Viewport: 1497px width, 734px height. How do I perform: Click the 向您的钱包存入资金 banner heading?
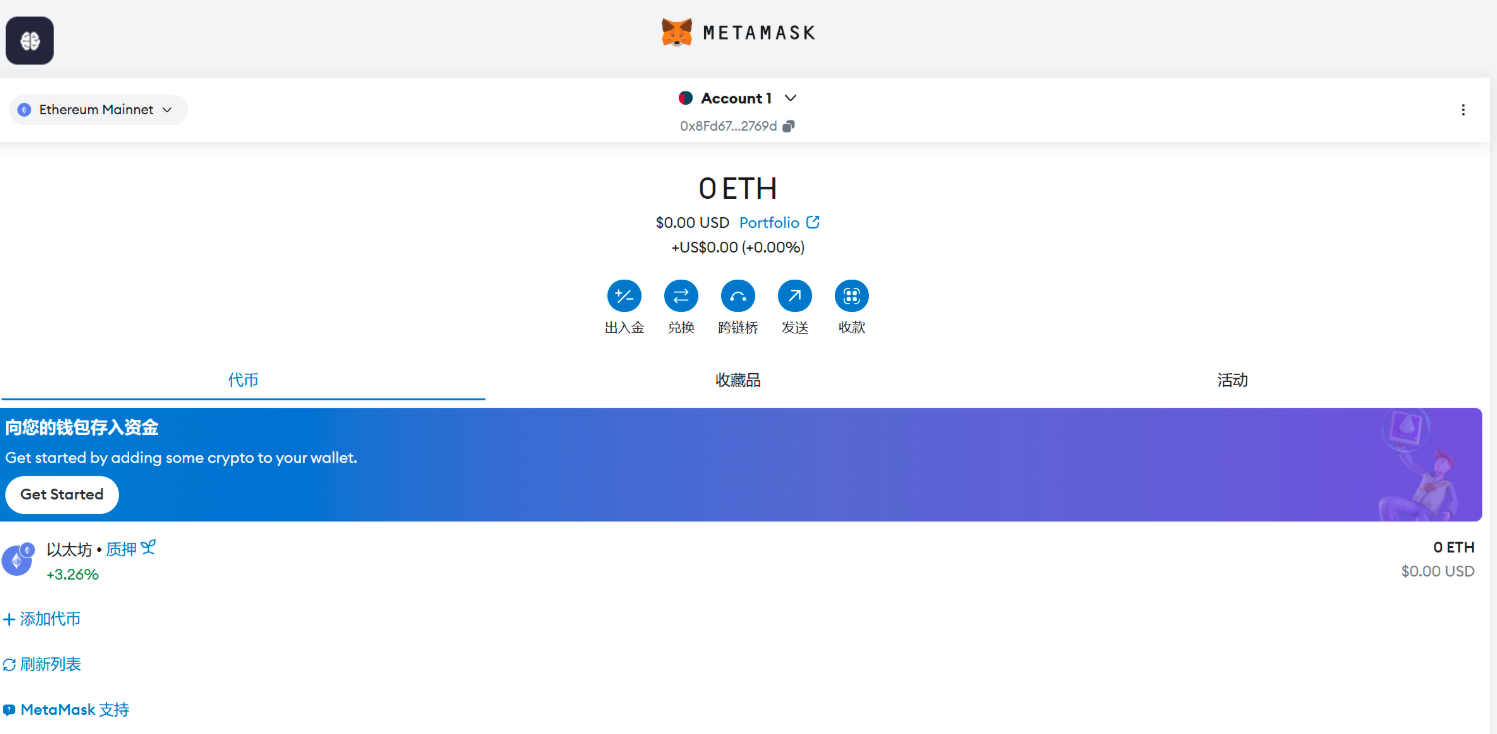pyautogui.click(x=82, y=428)
